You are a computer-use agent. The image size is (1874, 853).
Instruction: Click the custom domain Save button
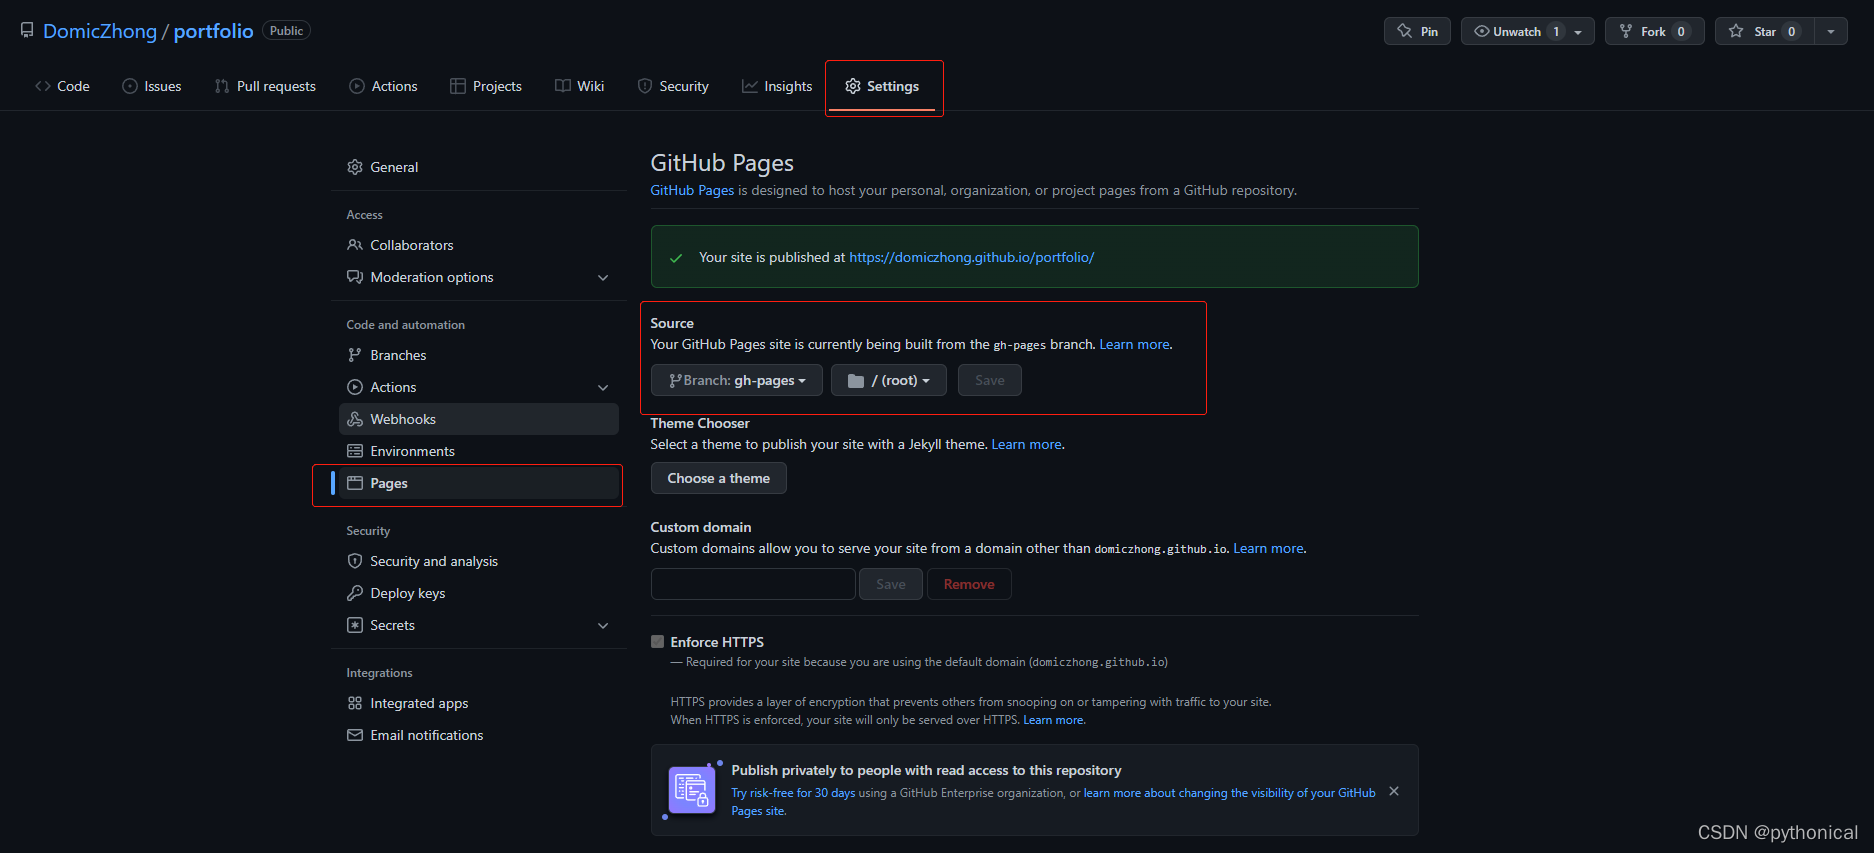pos(891,584)
